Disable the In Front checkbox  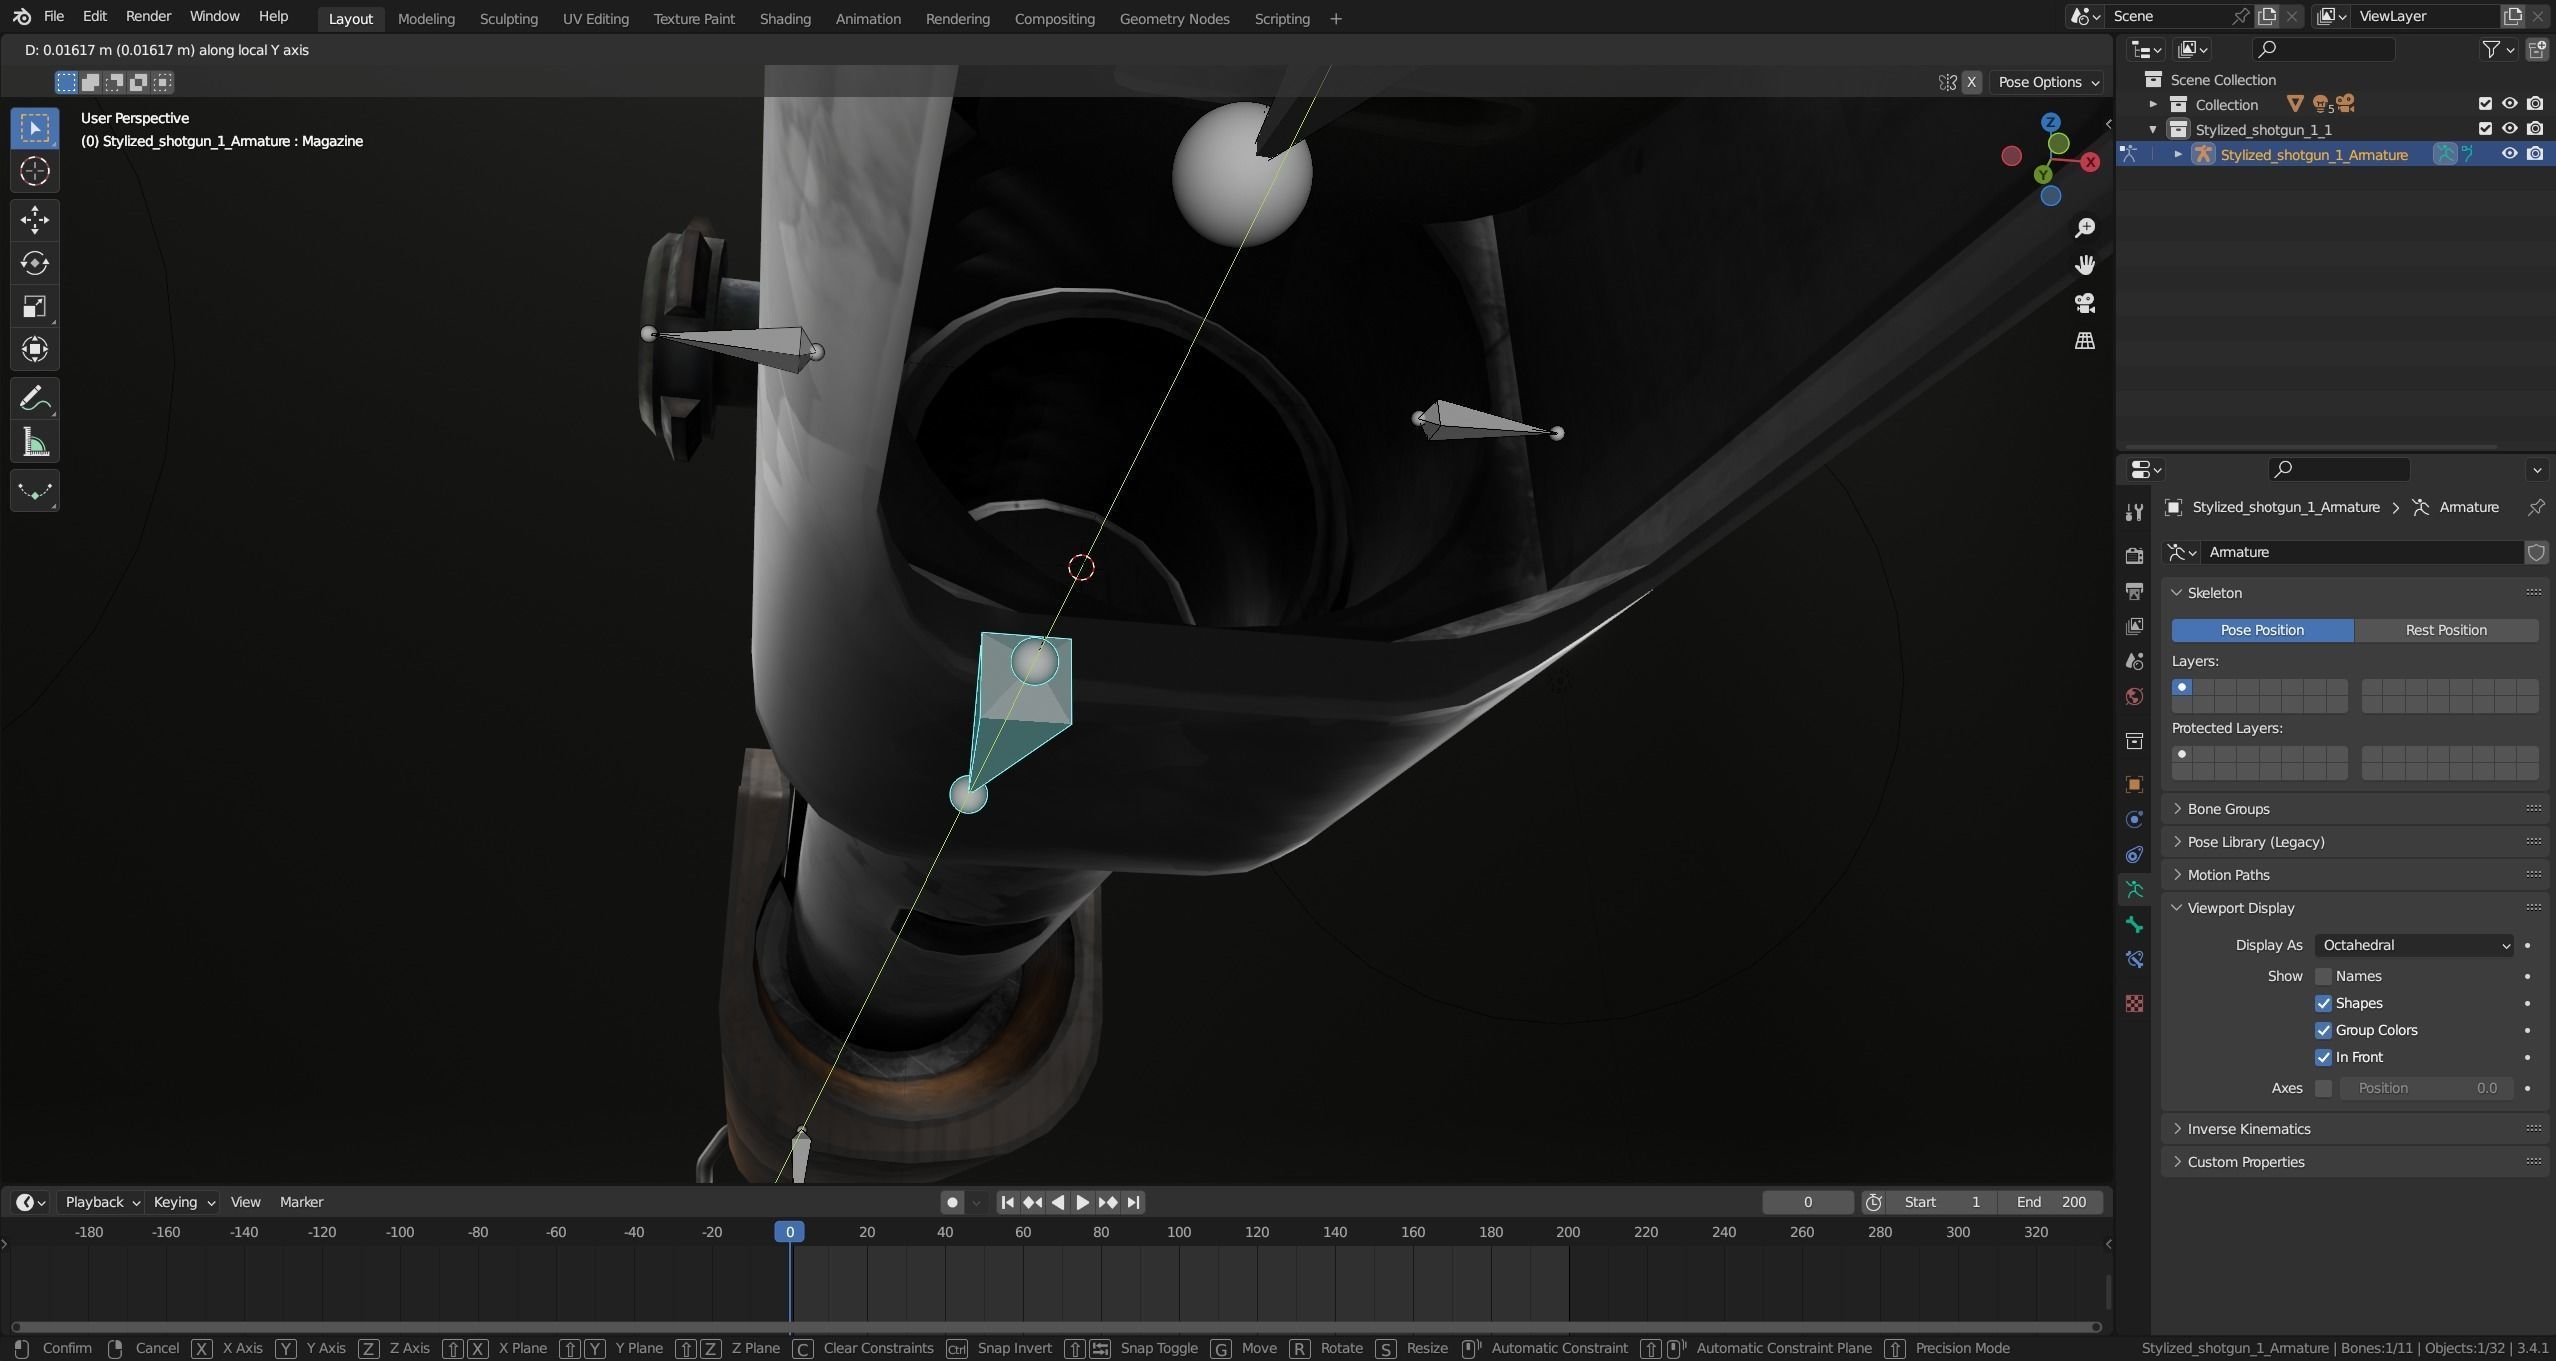tap(2323, 1057)
